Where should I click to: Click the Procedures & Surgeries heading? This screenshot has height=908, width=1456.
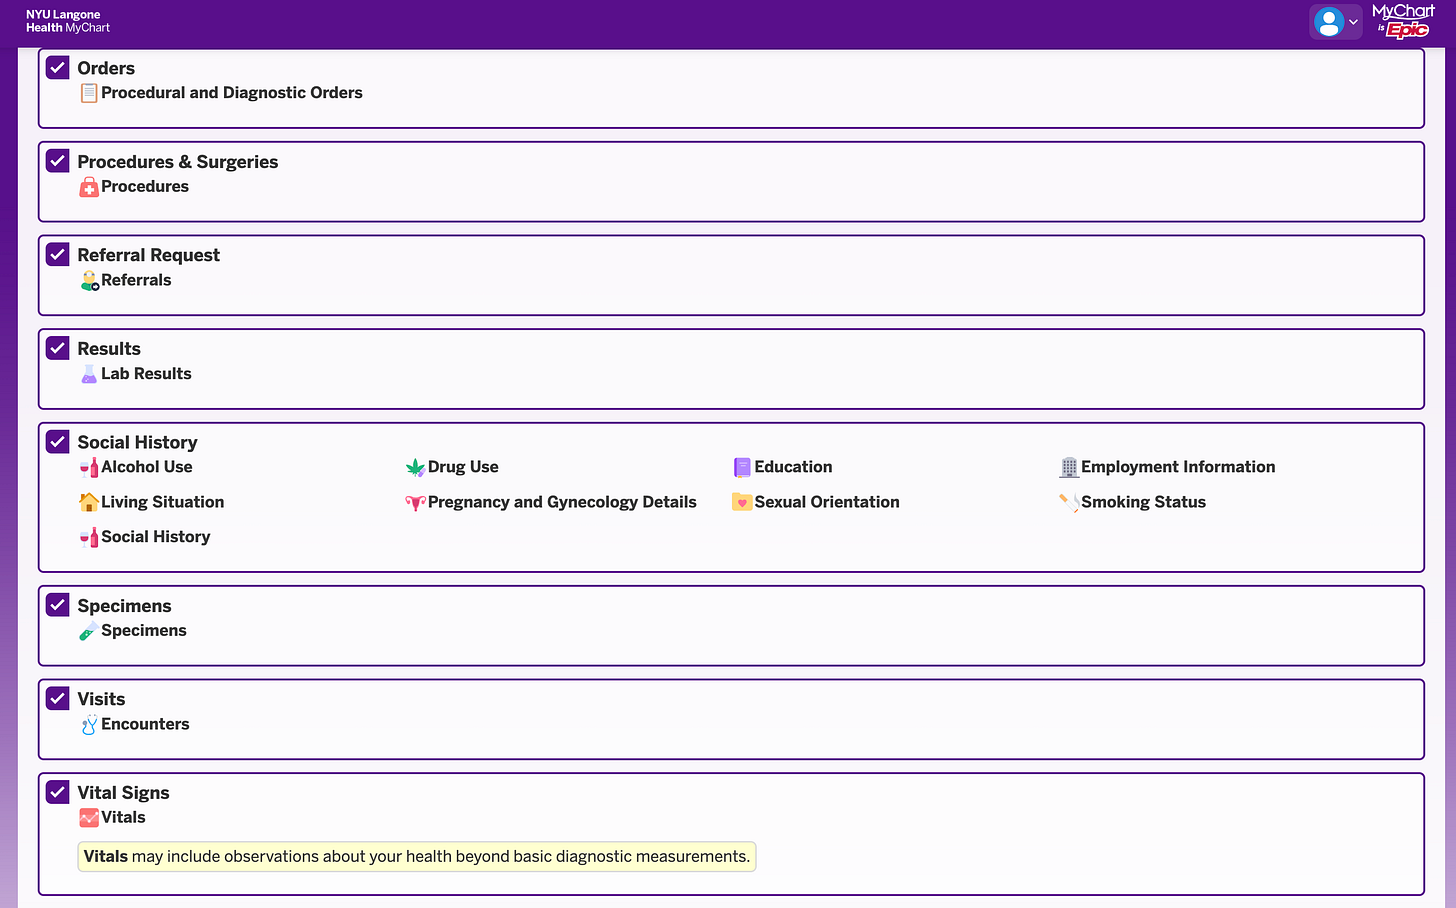[178, 162]
